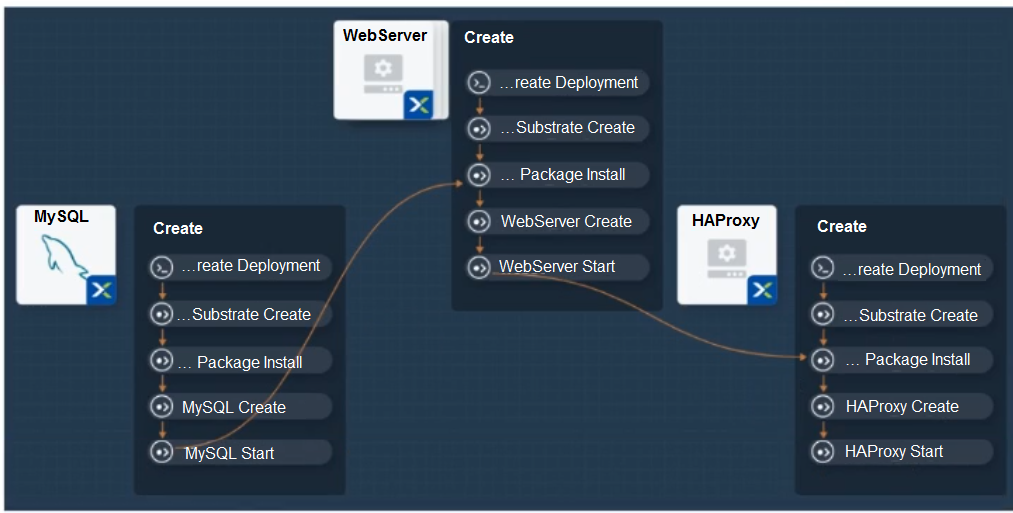Click the Create header in MySQL panel
The width and height of the screenshot is (1013, 513).
[x=178, y=228]
